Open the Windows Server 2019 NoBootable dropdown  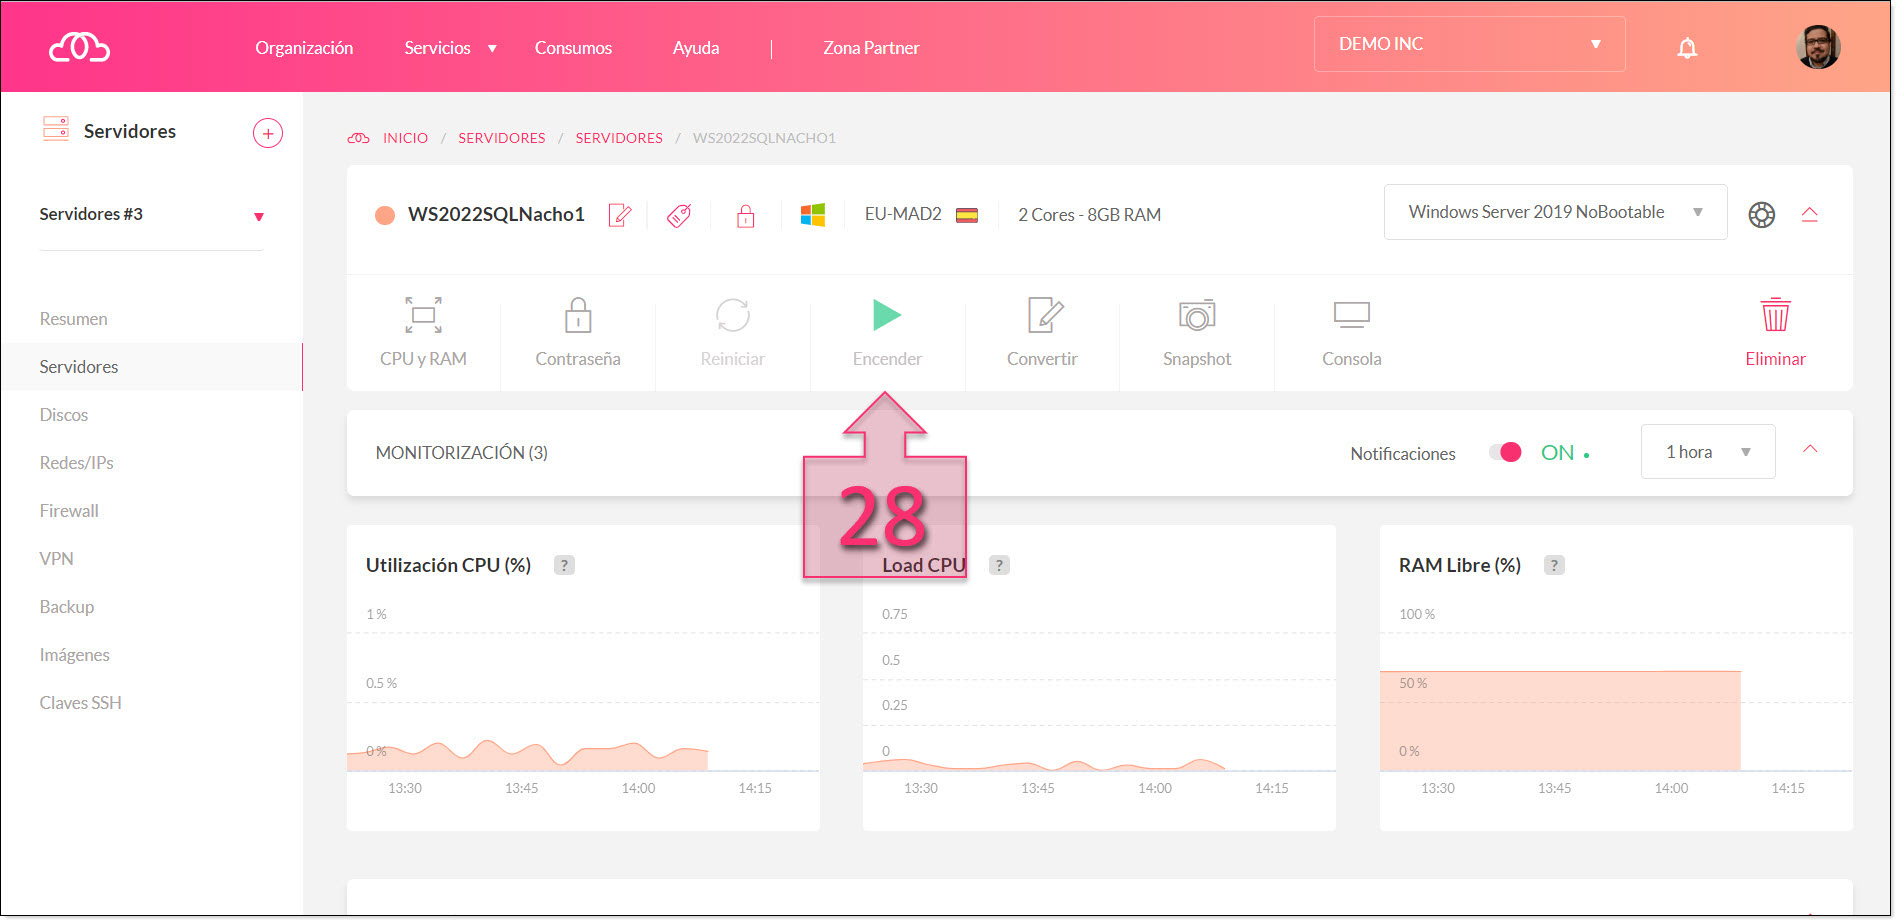coord(1554,213)
